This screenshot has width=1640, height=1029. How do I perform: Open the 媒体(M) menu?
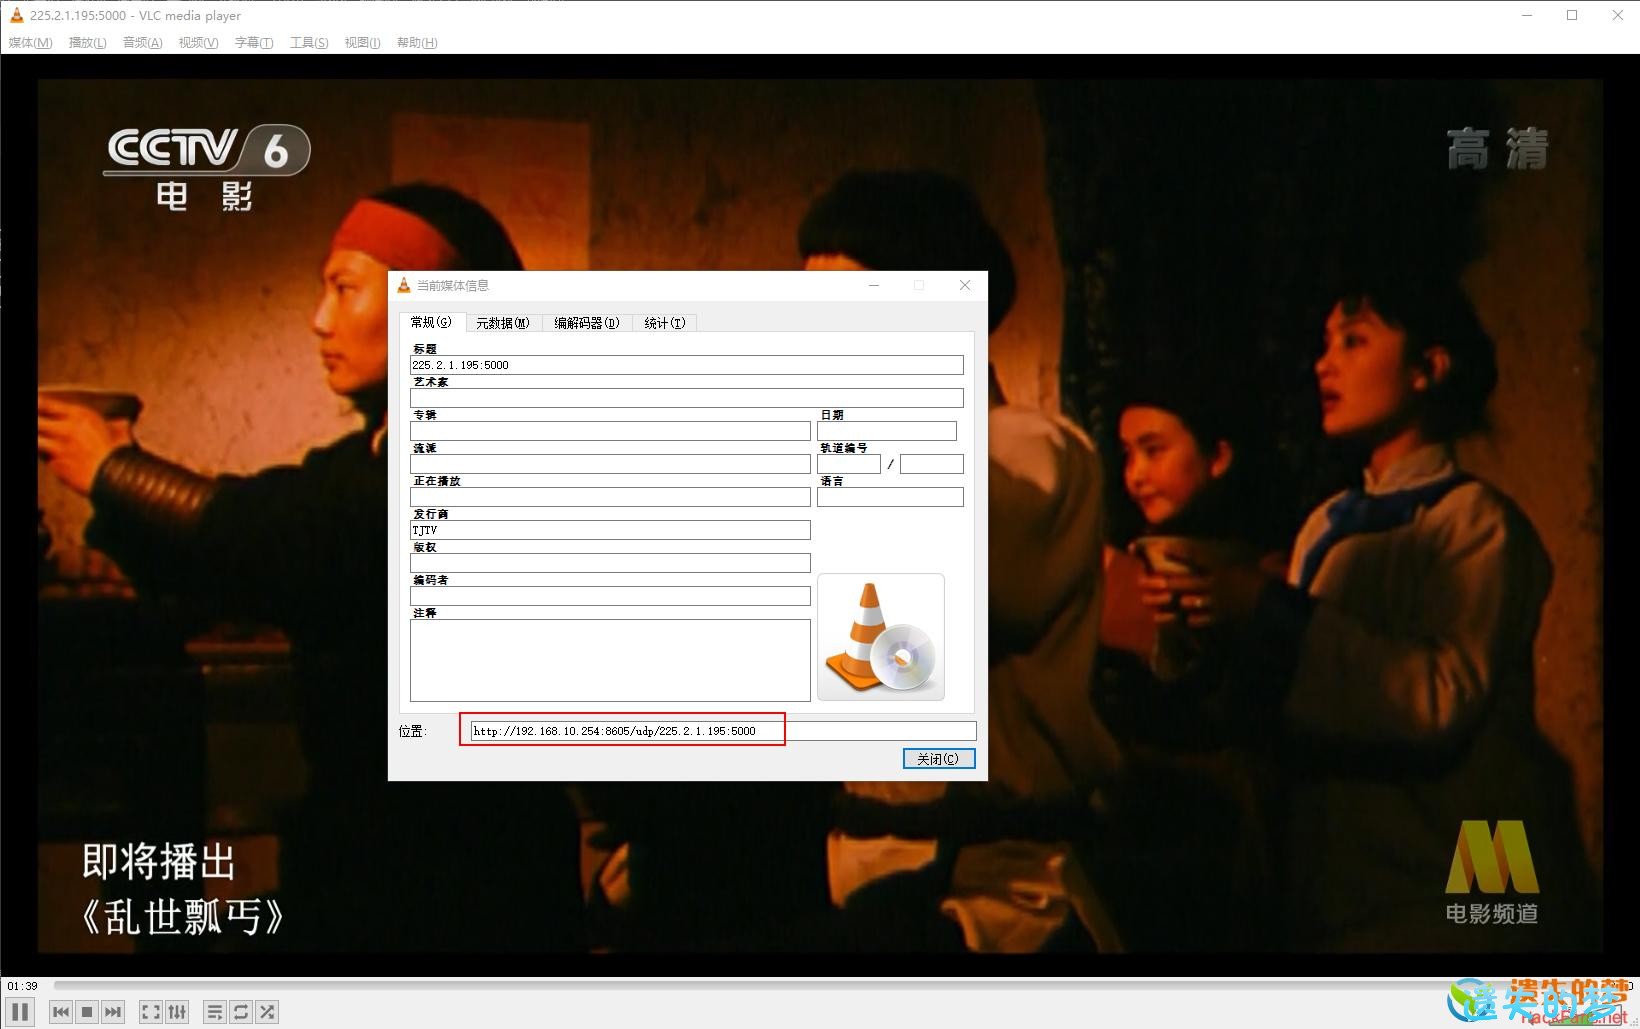point(30,42)
